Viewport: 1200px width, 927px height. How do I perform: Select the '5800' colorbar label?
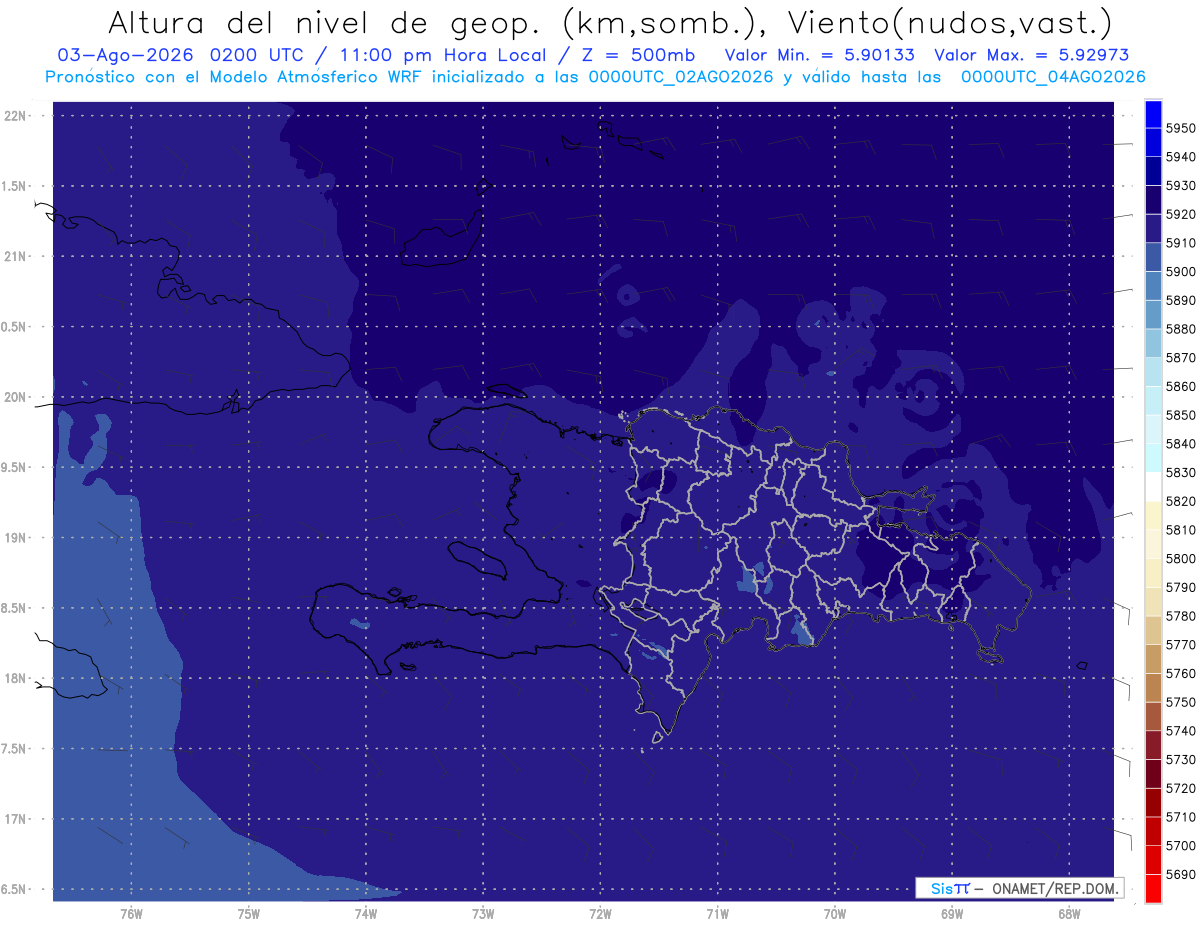click(1180, 559)
